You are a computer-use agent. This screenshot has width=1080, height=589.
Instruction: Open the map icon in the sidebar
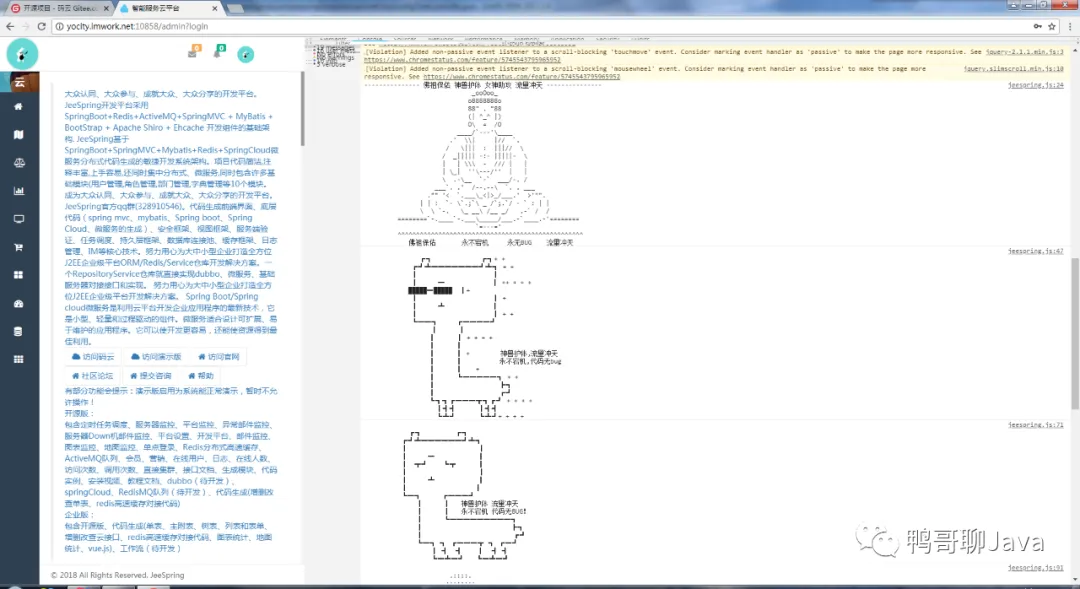[x=19, y=134]
